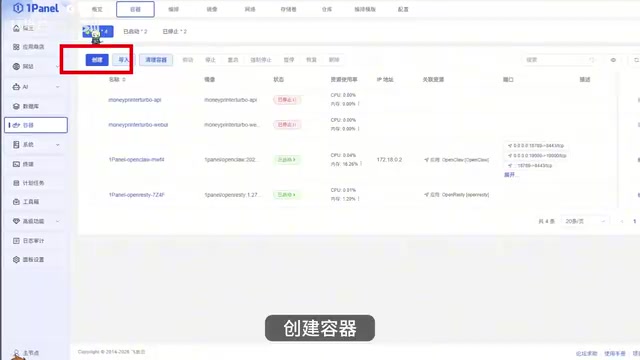Screen dimensions: 640x360
Task: Open the Panel Settings (面板设置) gear item
Action: point(36,260)
